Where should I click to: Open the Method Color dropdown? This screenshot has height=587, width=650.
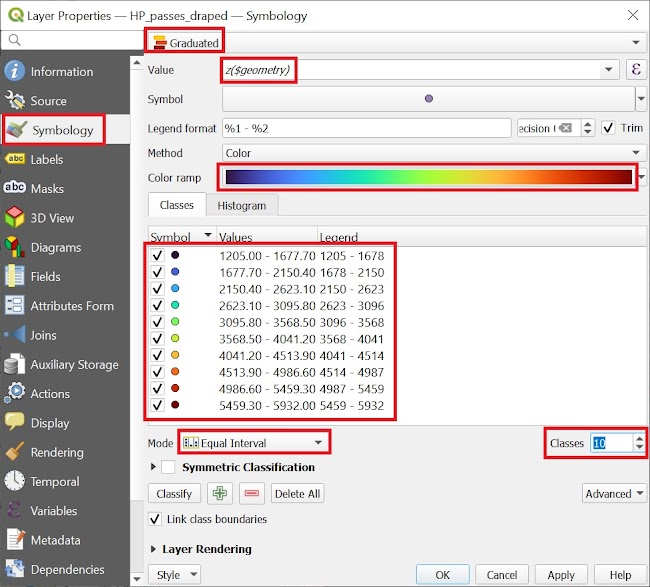(434, 153)
